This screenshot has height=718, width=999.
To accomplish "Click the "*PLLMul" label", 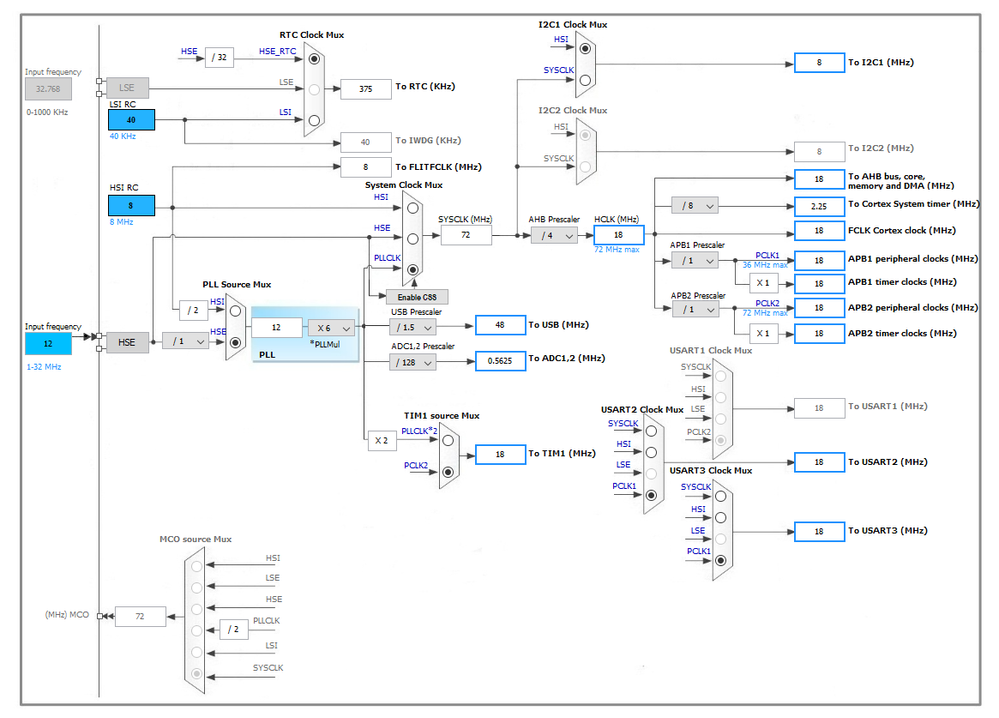I will (325, 345).
